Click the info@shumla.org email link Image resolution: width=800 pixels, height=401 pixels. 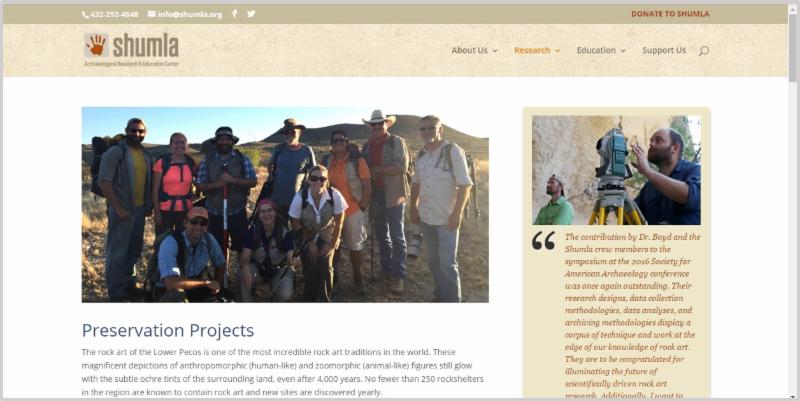190,14
